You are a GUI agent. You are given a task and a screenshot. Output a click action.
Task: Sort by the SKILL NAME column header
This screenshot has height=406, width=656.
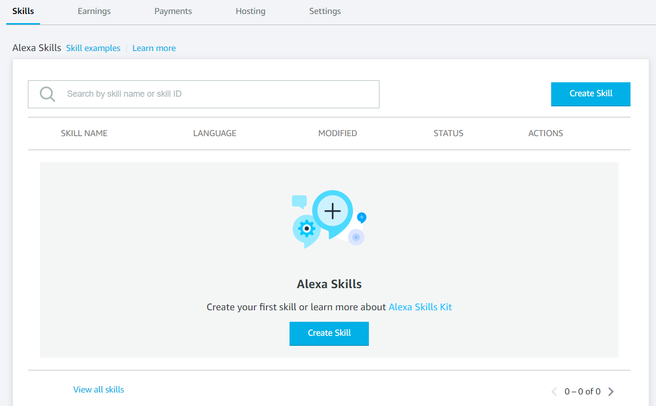(84, 133)
